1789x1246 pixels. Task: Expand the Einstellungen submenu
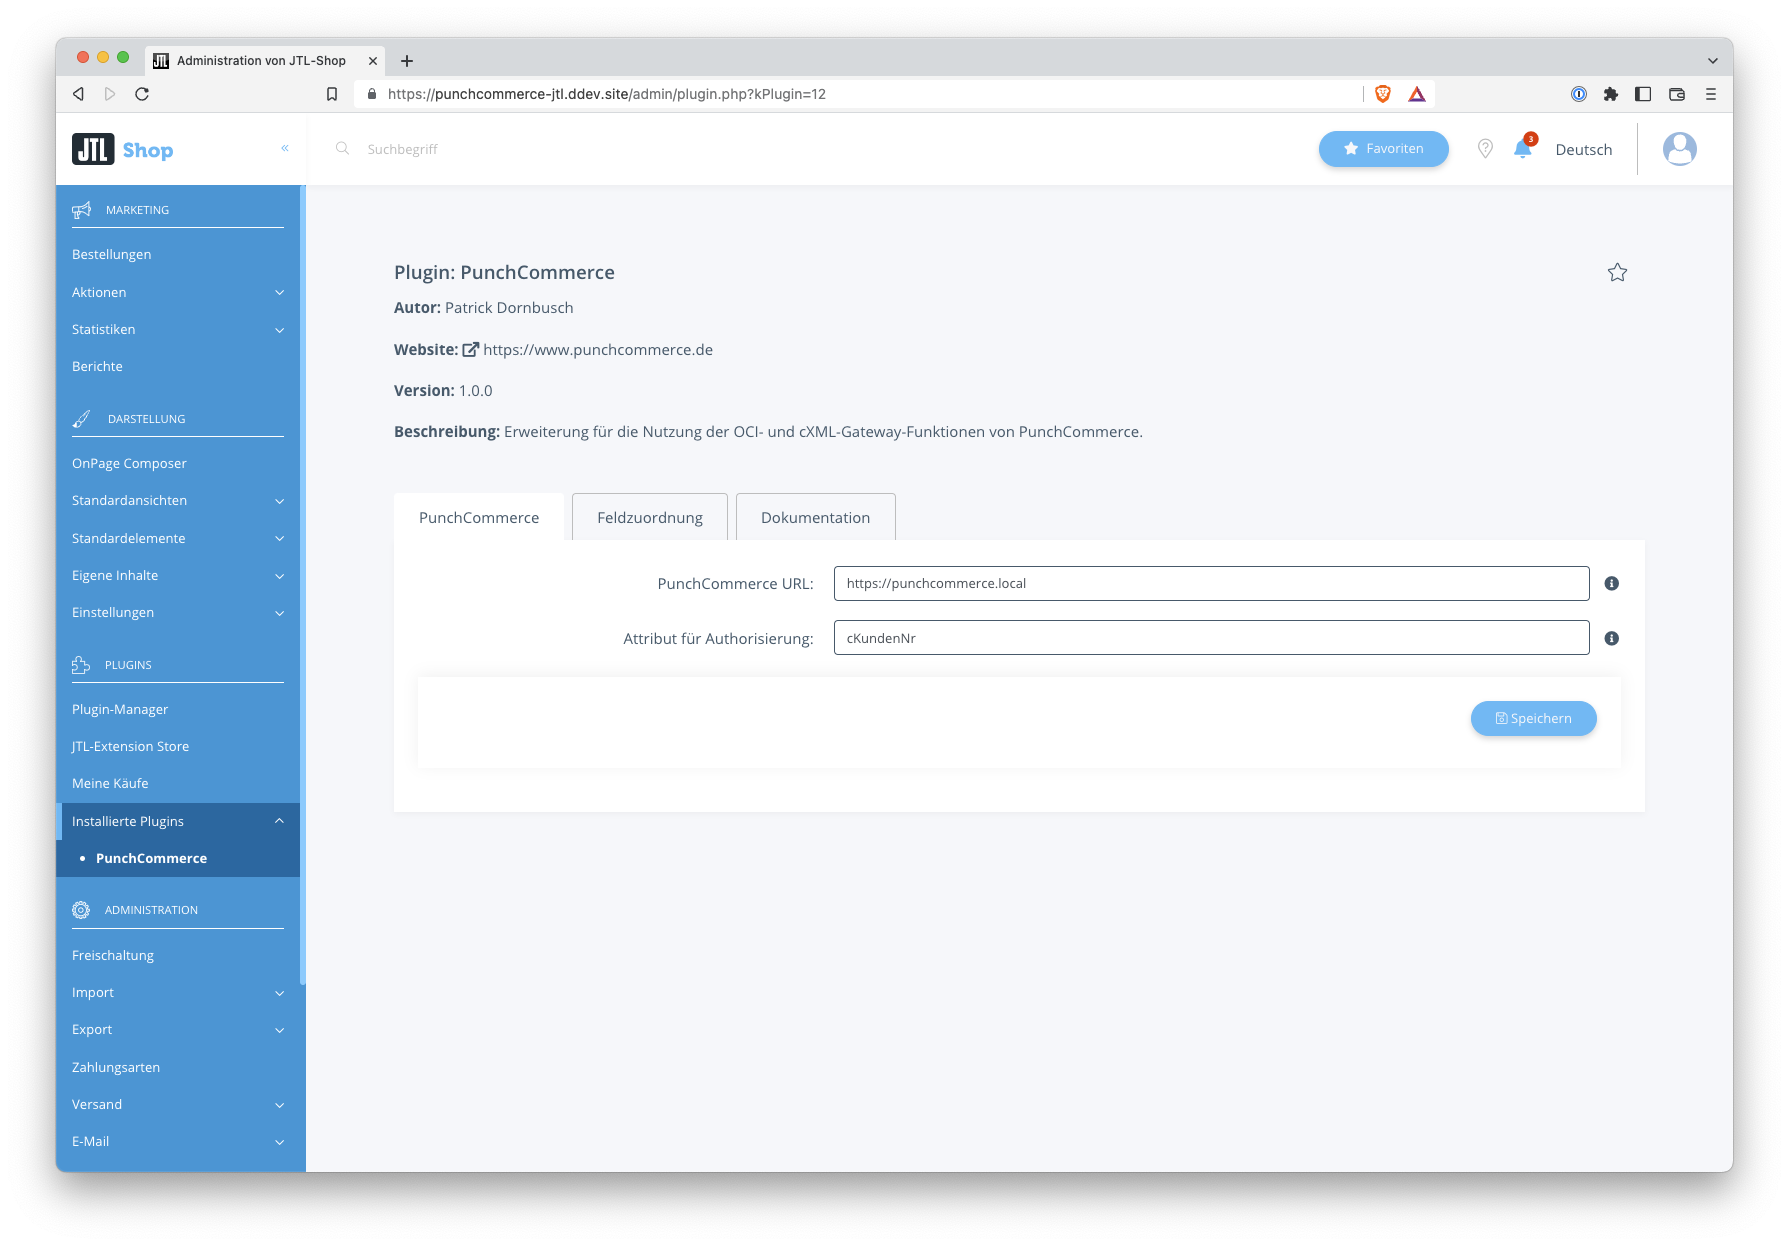[x=178, y=612]
